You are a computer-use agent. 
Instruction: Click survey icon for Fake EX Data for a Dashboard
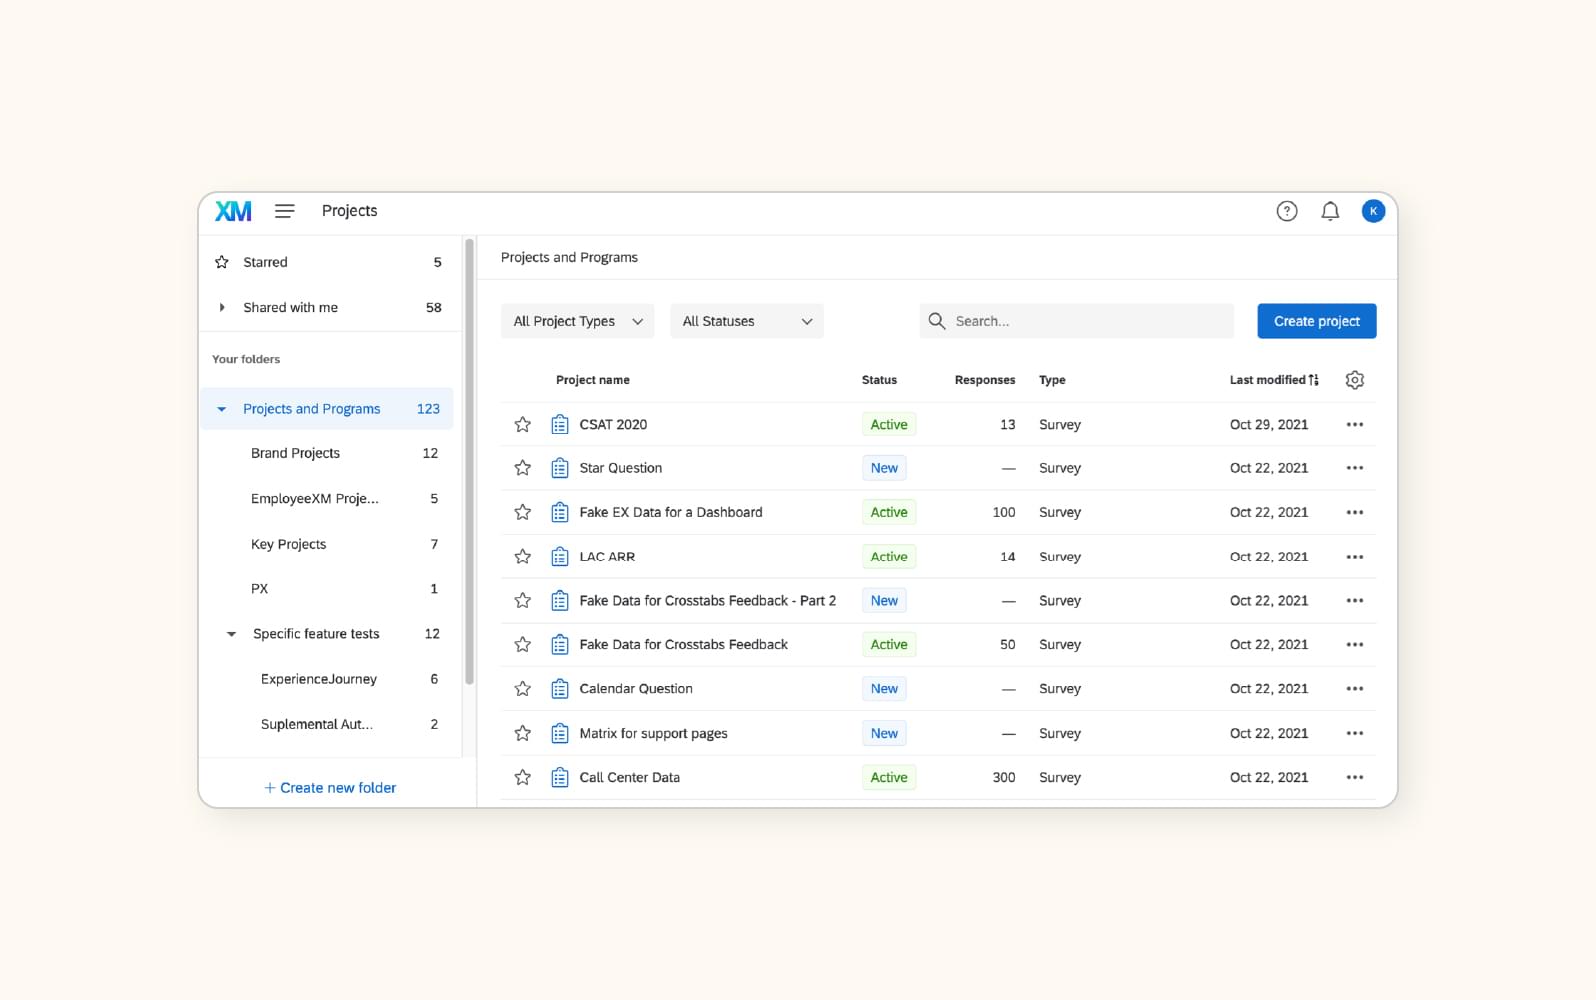560,512
